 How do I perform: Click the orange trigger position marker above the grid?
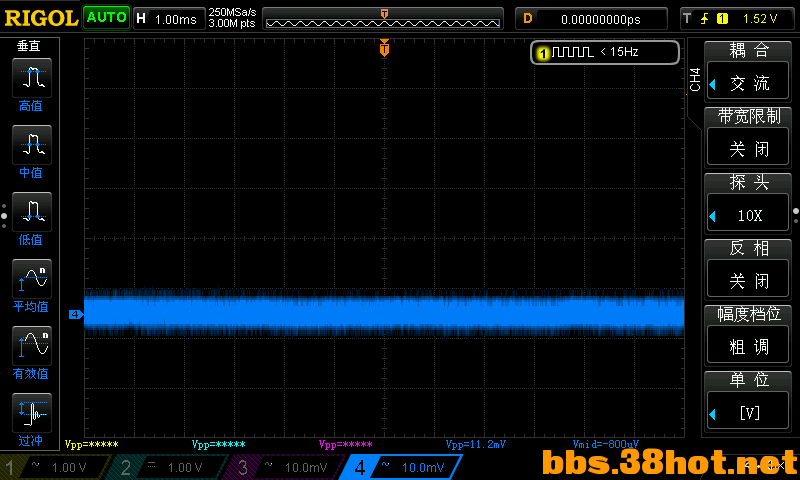point(384,48)
